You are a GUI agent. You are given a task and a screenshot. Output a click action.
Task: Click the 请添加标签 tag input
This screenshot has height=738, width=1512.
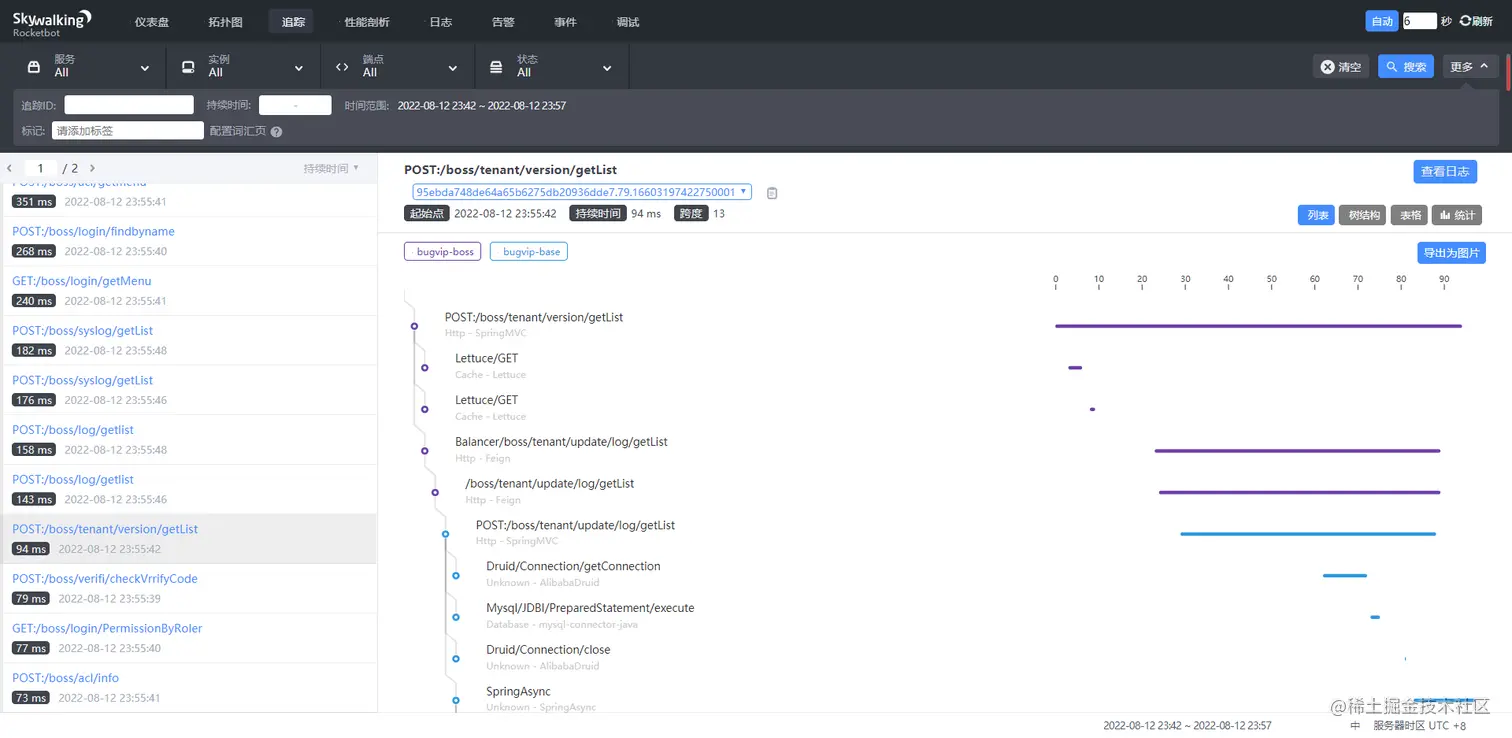128,131
